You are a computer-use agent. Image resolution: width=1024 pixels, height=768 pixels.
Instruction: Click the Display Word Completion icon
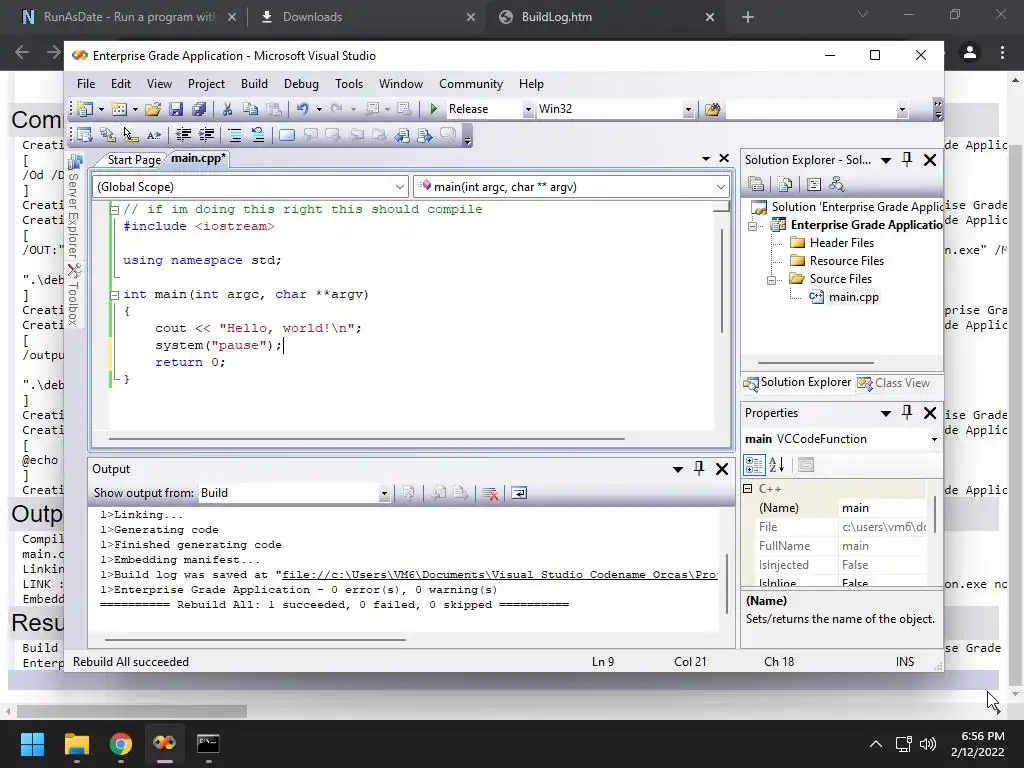(153, 135)
